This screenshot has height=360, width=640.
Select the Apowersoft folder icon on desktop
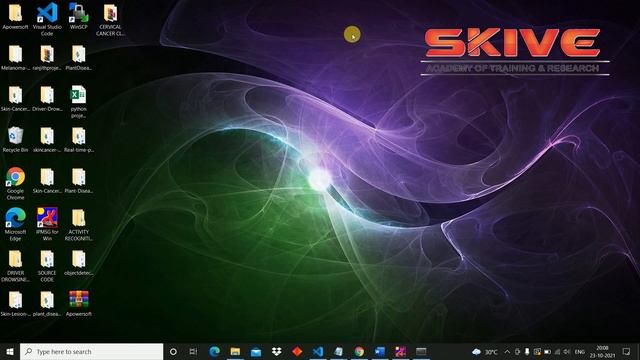pyautogui.click(x=16, y=16)
